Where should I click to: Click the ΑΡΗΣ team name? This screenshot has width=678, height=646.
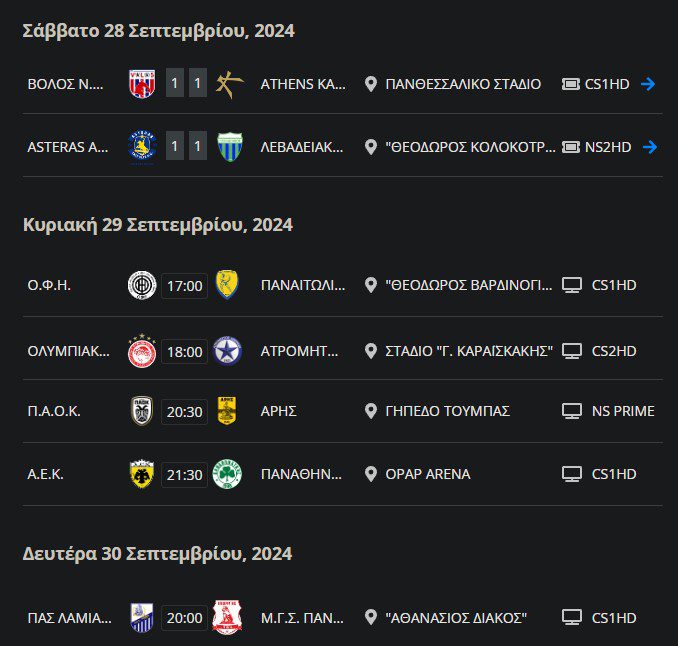click(x=279, y=411)
